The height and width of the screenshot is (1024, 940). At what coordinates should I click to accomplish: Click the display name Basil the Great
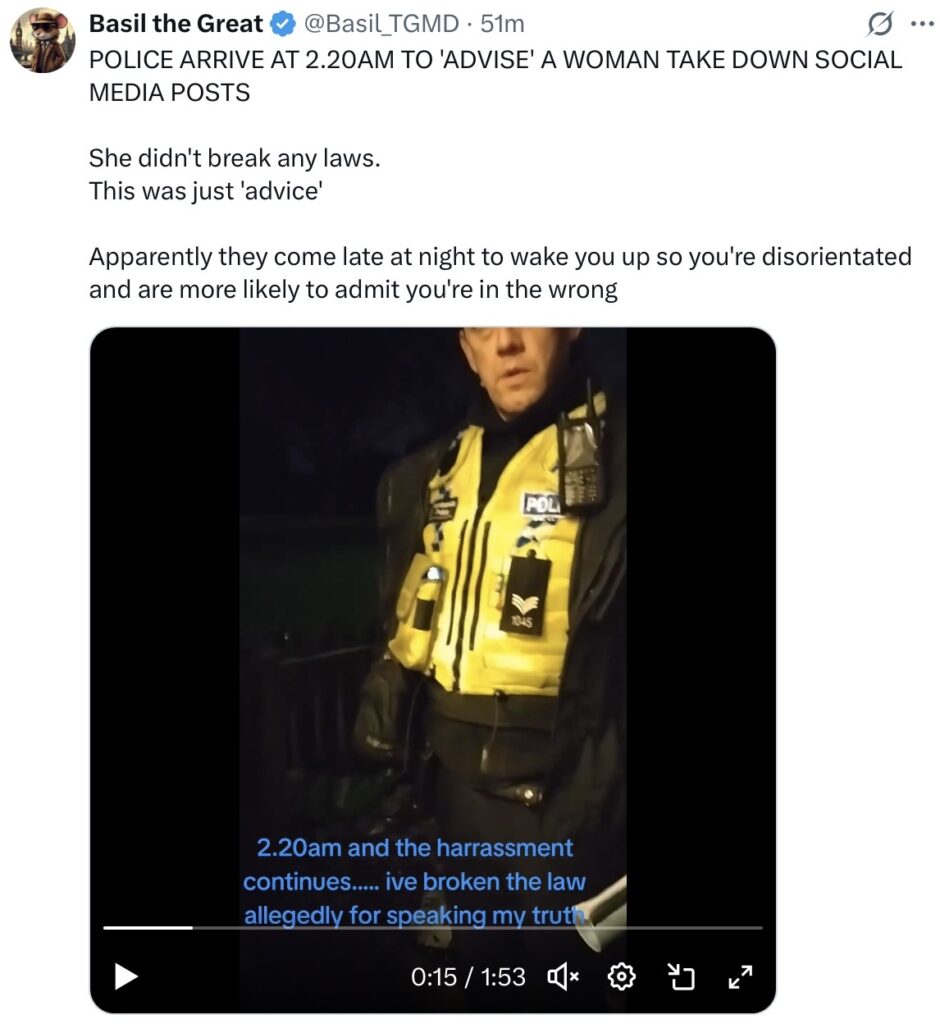tap(175, 24)
